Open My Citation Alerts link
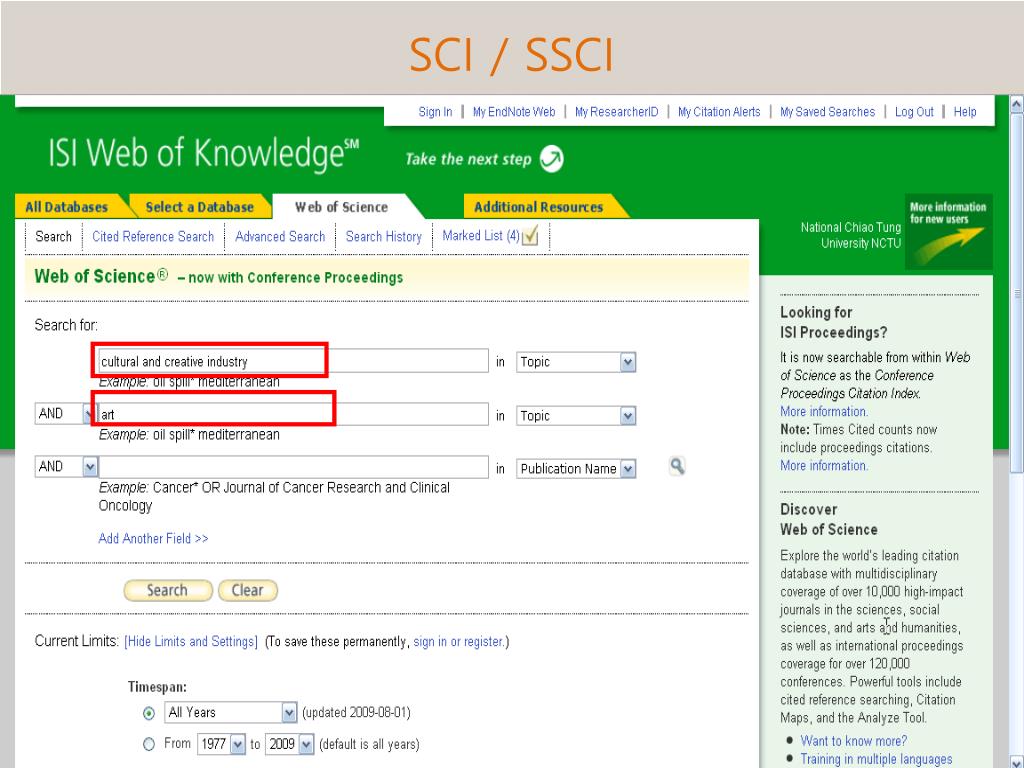The width and height of the screenshot is (1024, 768). [x=719, y=112]
